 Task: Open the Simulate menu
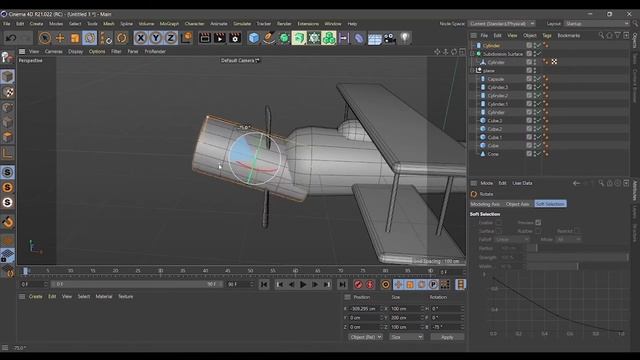242,24
